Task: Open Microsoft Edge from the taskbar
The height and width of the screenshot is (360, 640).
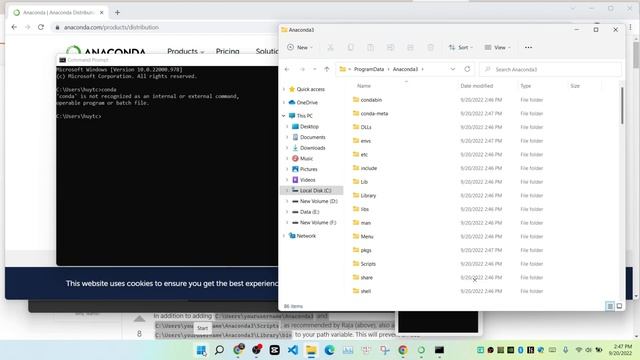Action: point(329,350)
